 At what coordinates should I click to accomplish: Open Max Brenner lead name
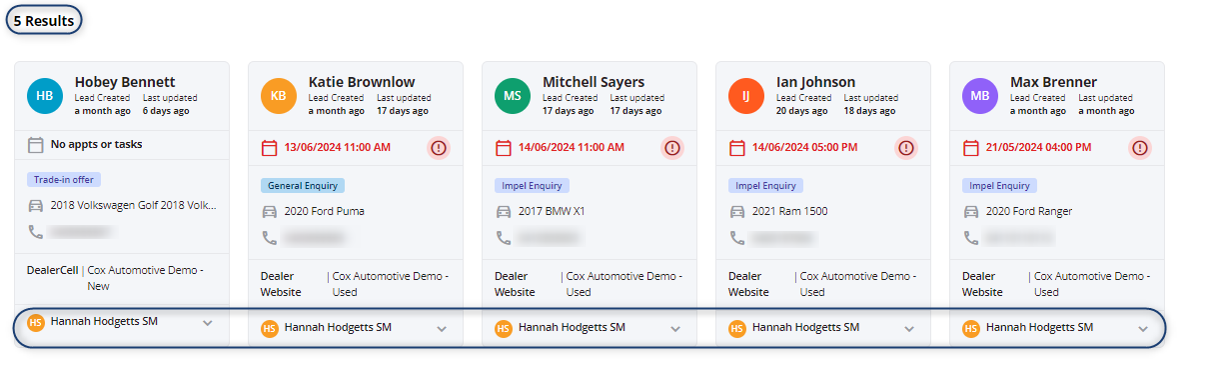[1054, 82]
